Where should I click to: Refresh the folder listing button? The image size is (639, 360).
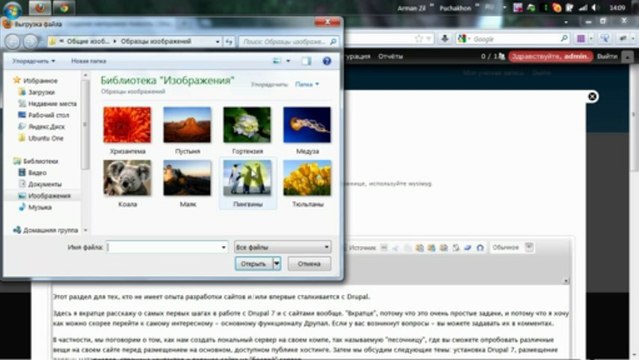(x=229, y=42)
